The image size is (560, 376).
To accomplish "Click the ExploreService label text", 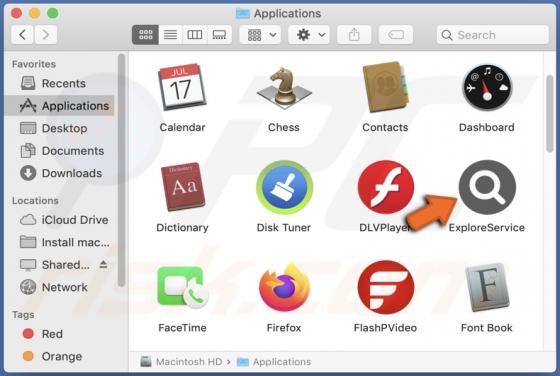I will click(x=487, y=228).
